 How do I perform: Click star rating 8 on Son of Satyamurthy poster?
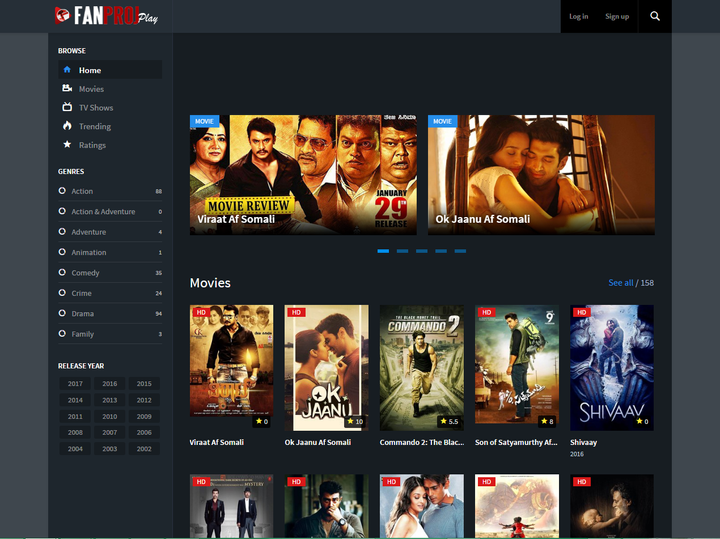(547, 421)
